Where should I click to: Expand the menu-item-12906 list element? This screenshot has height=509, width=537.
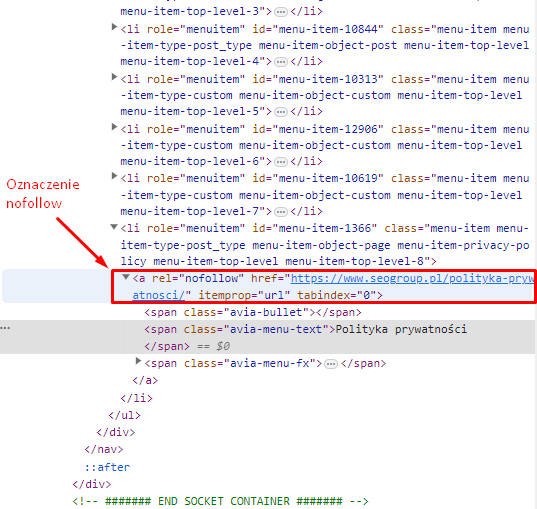(114, 127)
